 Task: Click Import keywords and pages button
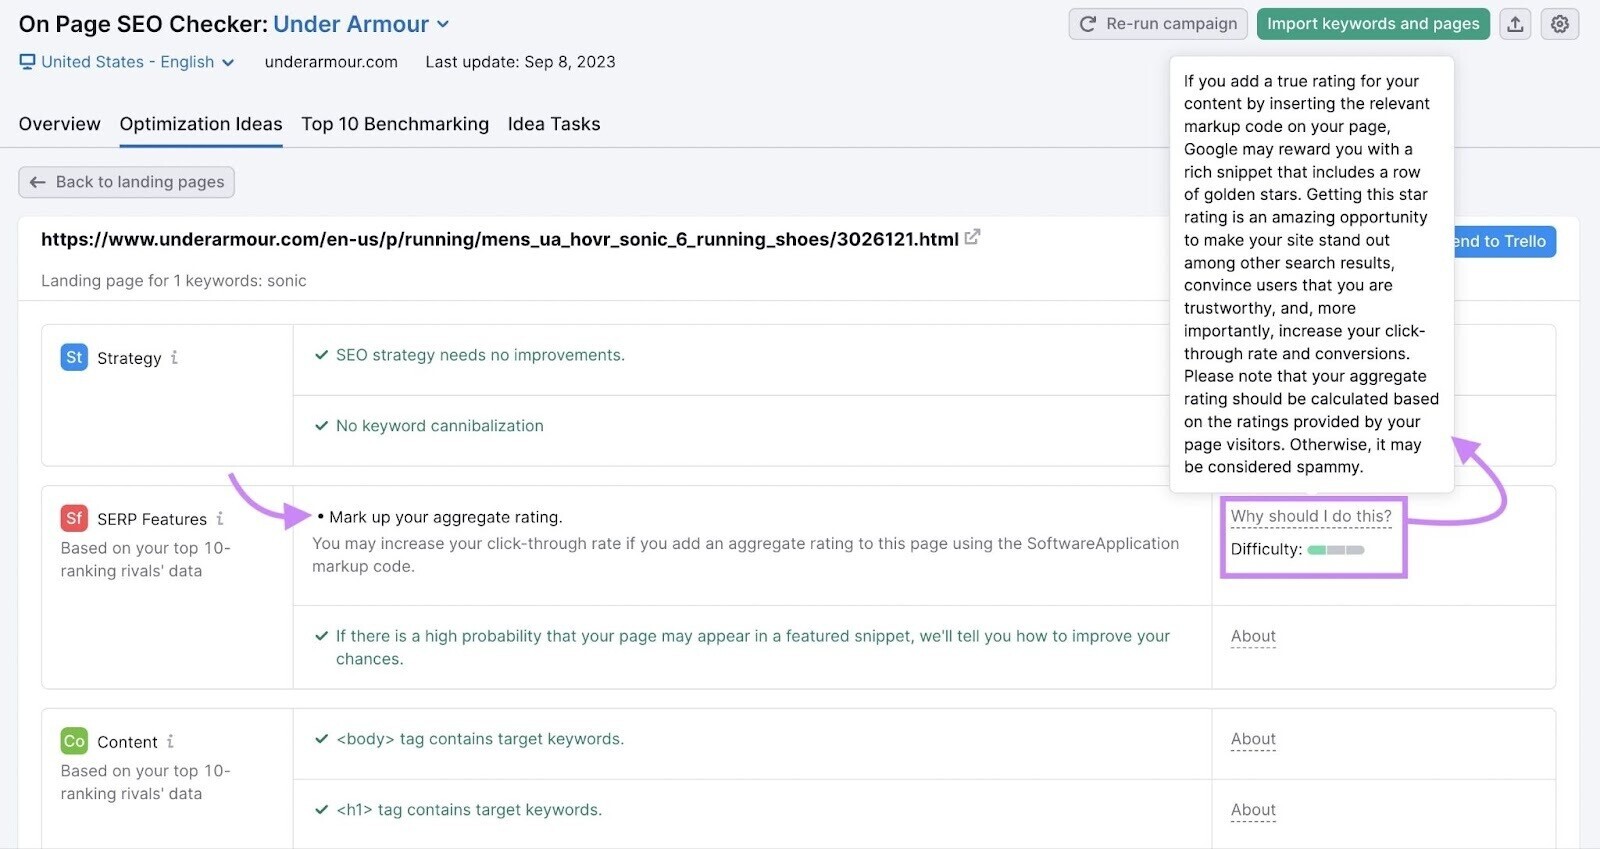[1373, 24]
